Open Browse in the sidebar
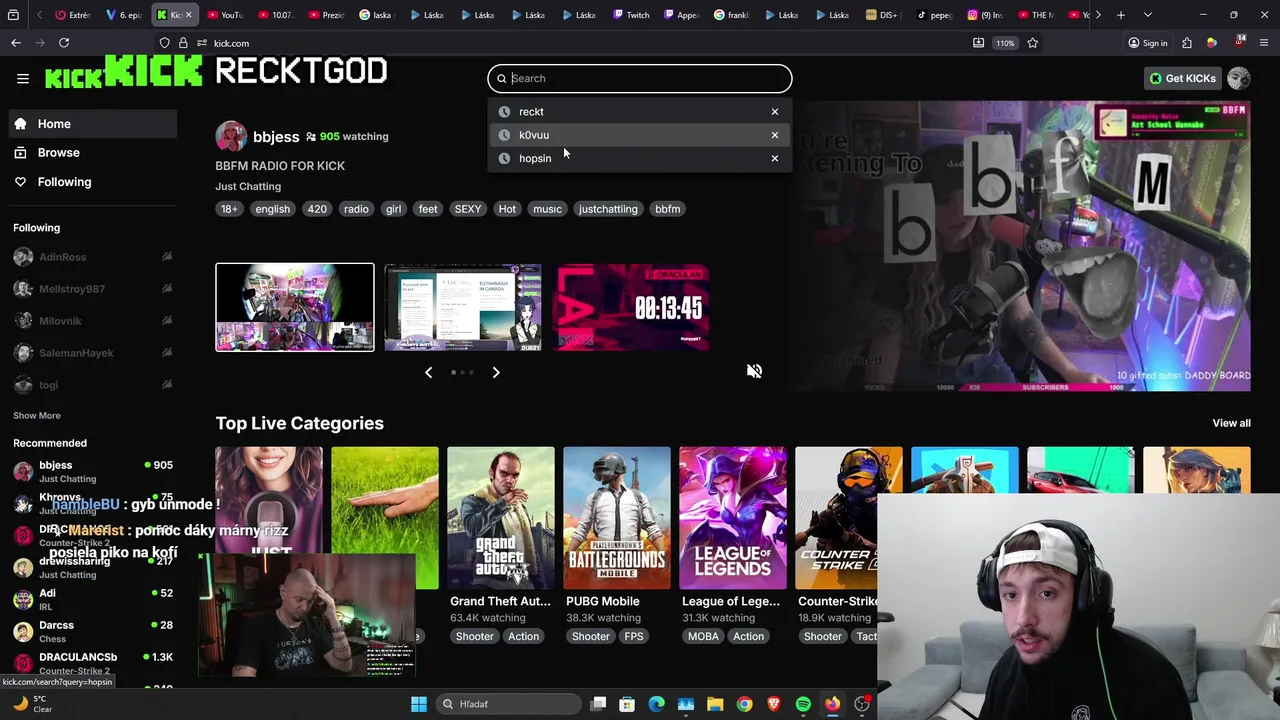The width and height of the screenshot is (1280, 720). tap(93, 153)
